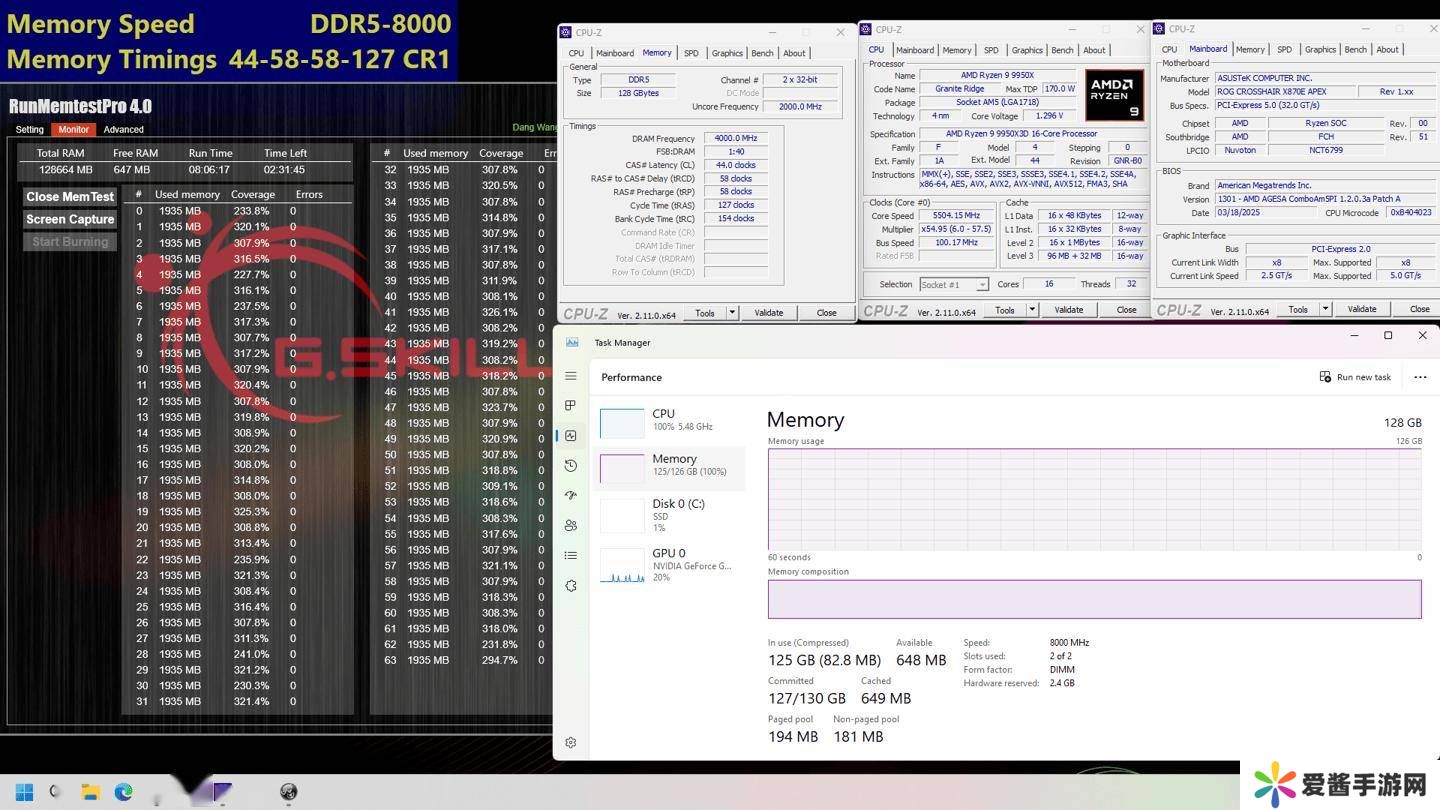1440x810 pixels.
Task: Open Task Manager settings gear
Action: coord(571,742)
